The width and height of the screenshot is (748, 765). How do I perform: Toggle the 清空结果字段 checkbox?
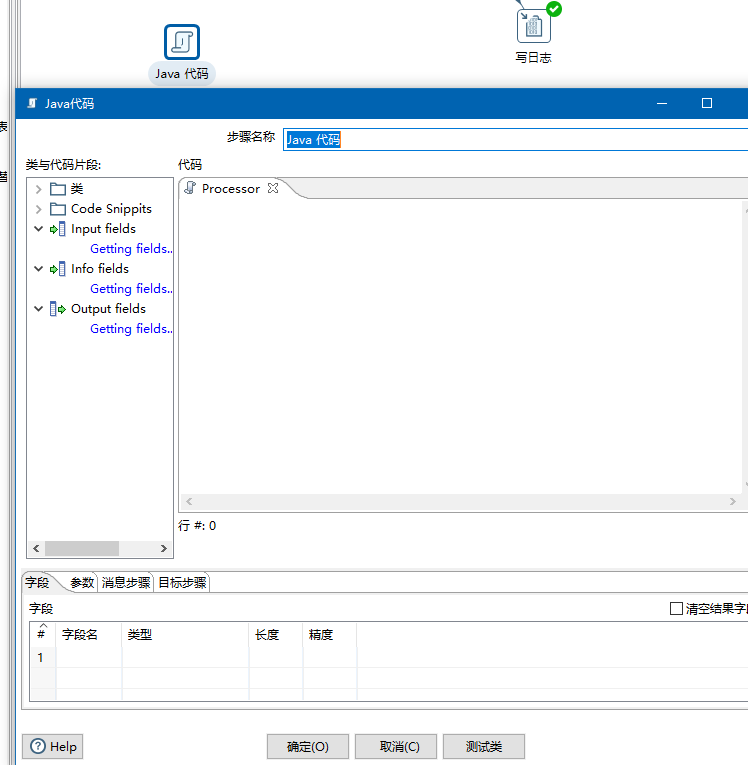point(676,608)
